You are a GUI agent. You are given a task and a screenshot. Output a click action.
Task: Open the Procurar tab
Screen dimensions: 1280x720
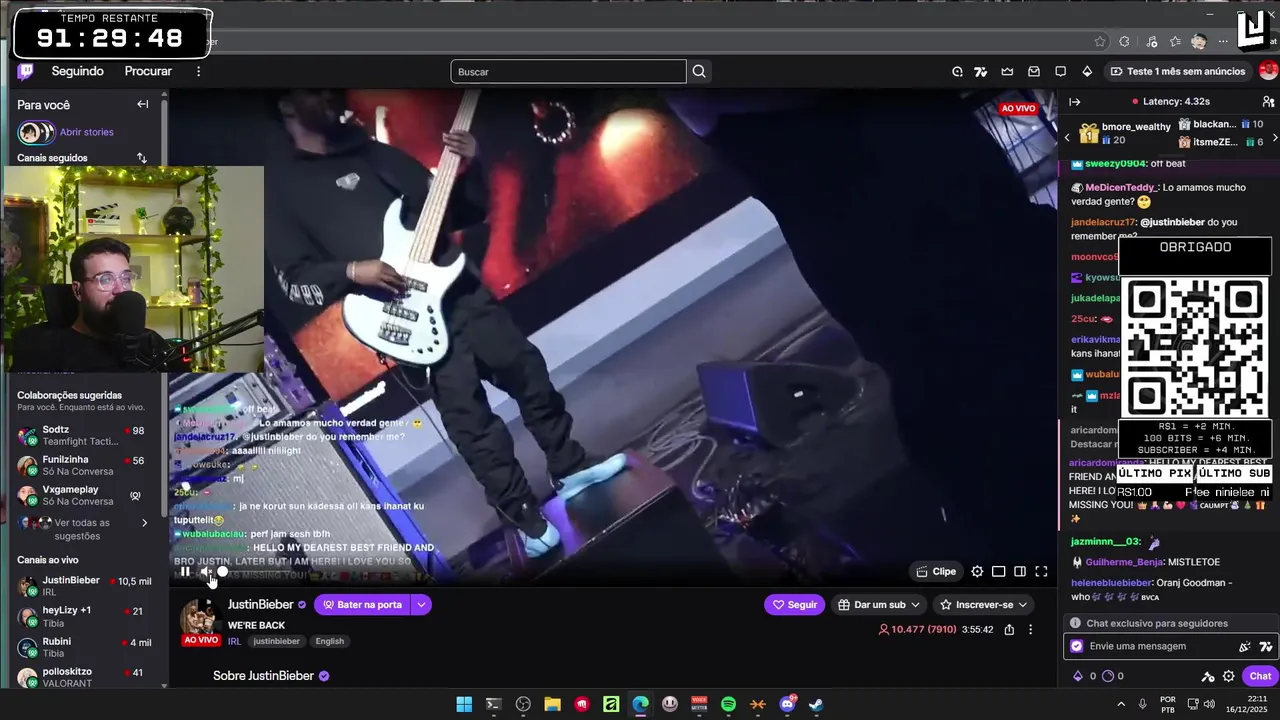(x=148, y=71)
